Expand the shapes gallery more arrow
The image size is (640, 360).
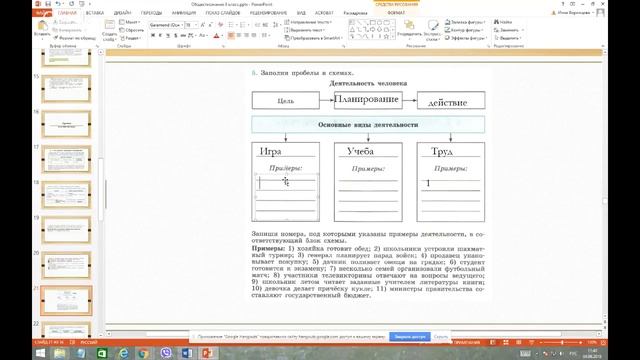point(393,37)
